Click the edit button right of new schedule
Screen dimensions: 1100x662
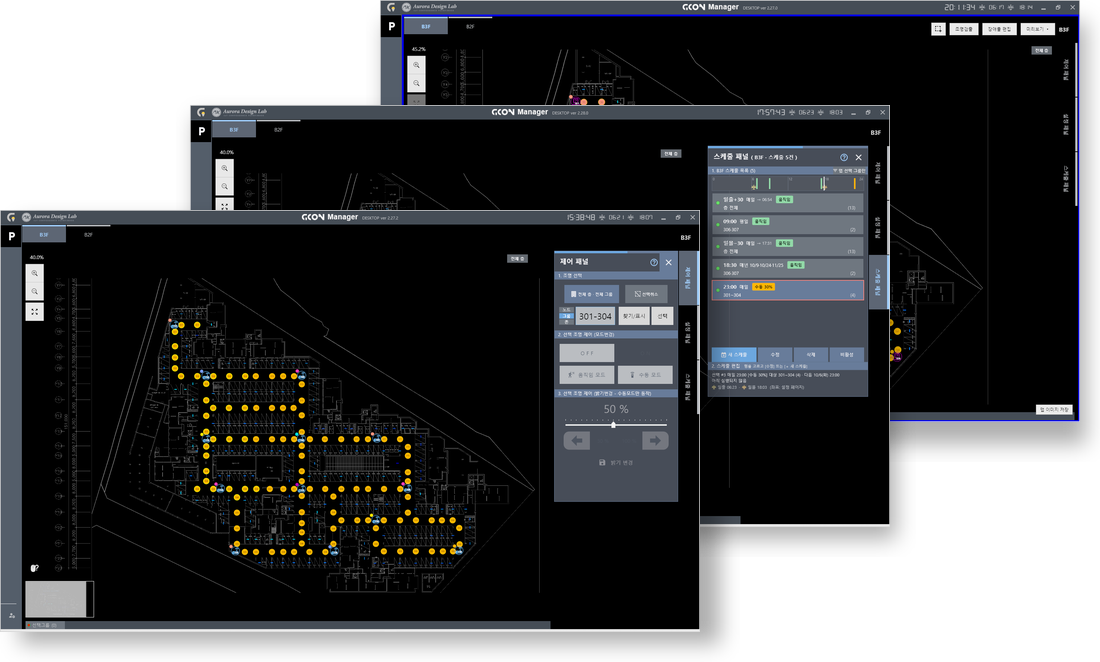pyautogui.click(x=775, y=355)
